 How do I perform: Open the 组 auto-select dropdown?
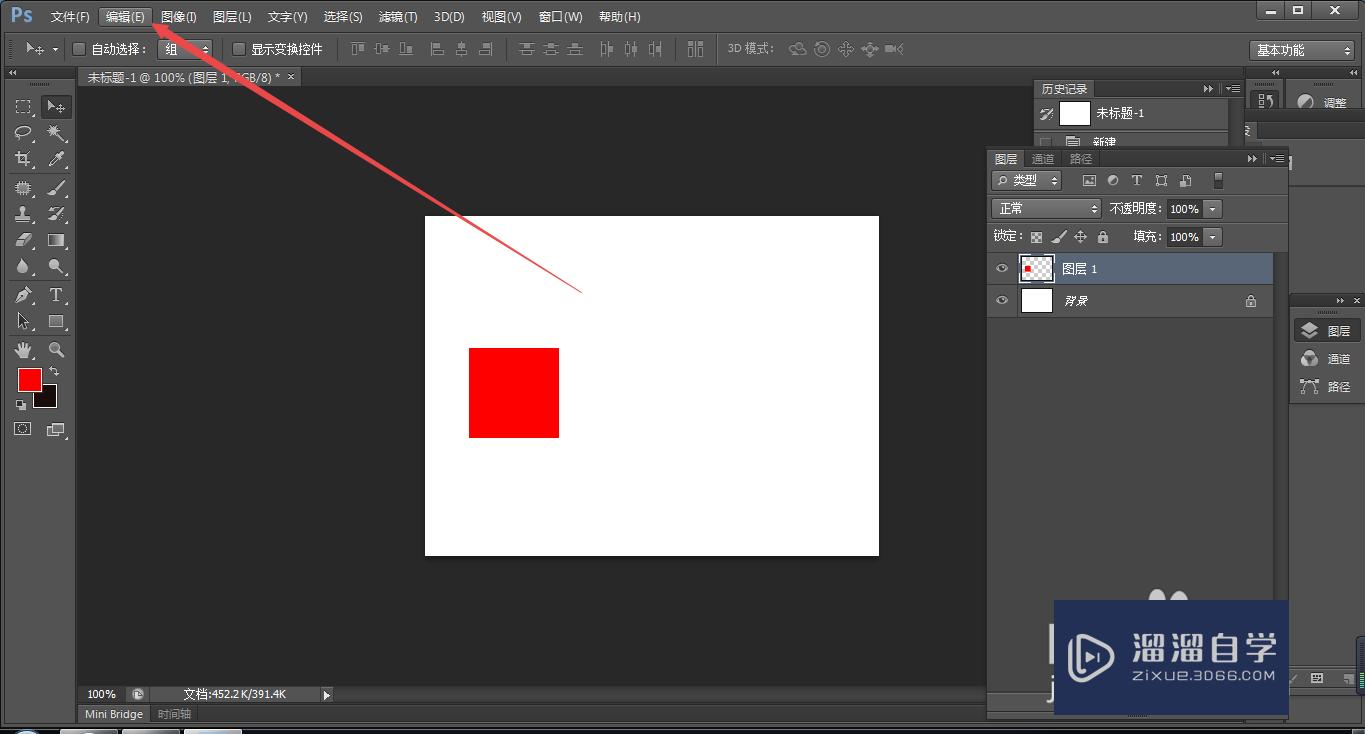click(x=185, y=49)
